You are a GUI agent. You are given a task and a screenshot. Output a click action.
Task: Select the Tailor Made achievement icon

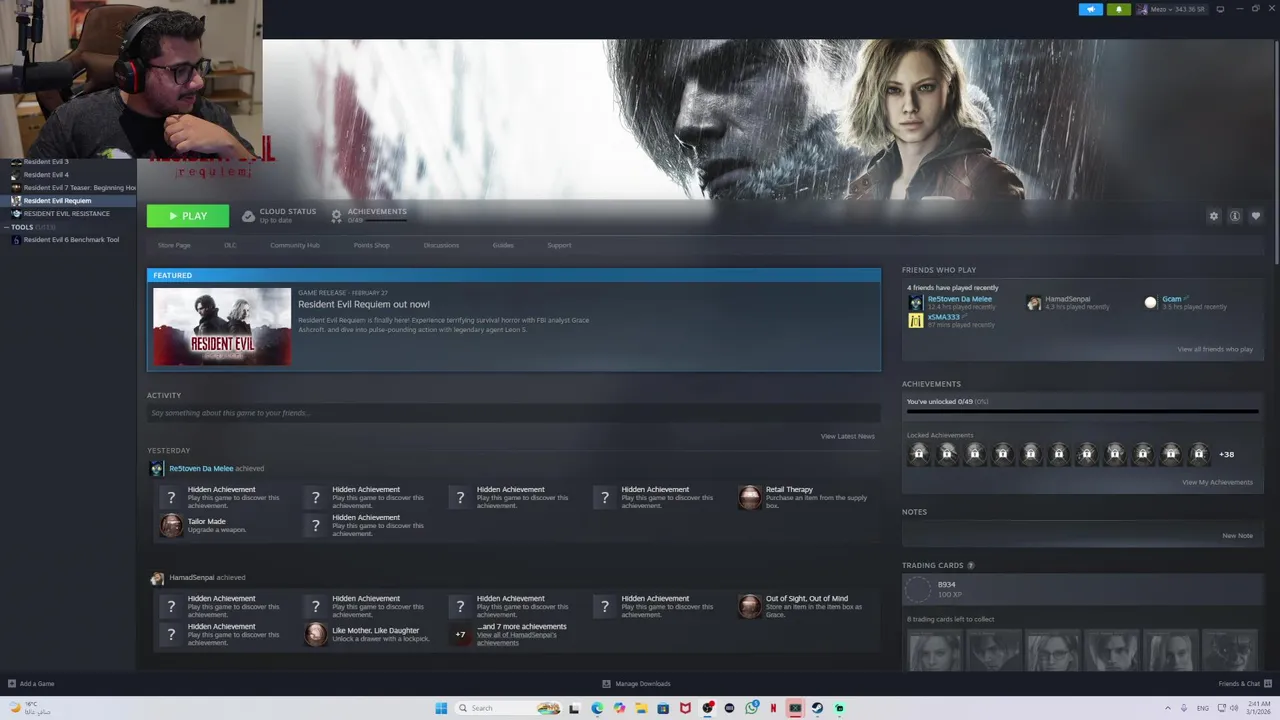(x=172, y=526)
